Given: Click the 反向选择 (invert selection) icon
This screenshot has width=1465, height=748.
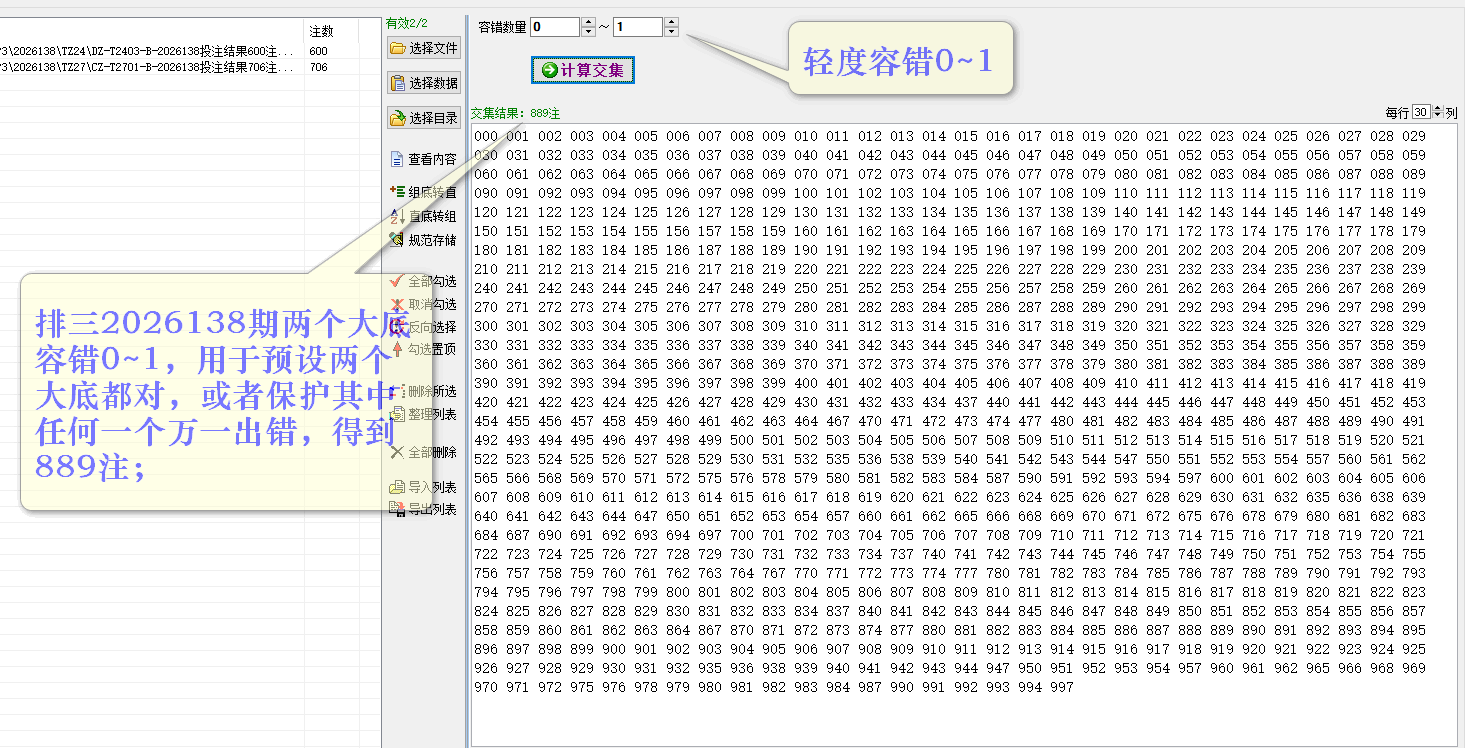Looking at the screenshot, I should coord(397,327).
